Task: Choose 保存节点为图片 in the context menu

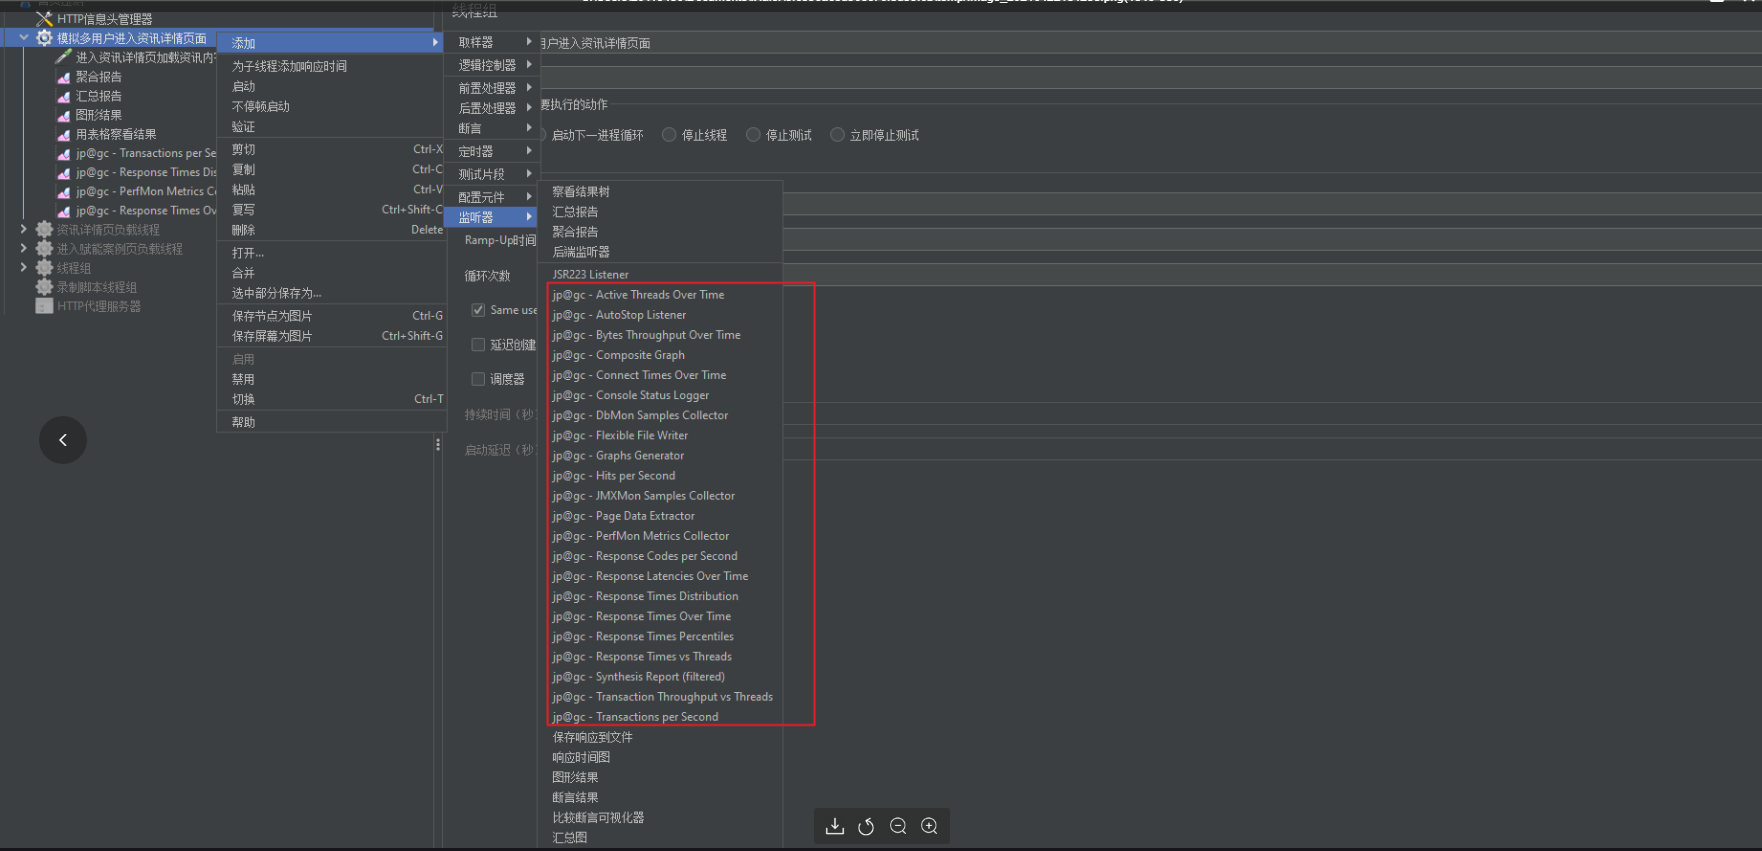Action: [332, 315]
